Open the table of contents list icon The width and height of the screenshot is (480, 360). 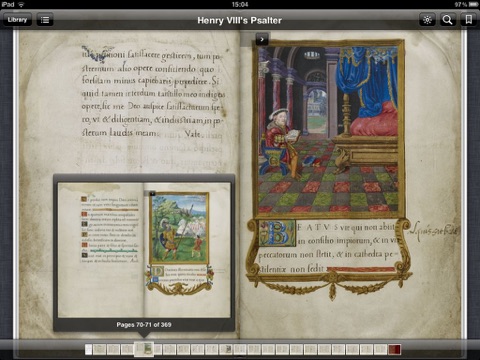45,20
